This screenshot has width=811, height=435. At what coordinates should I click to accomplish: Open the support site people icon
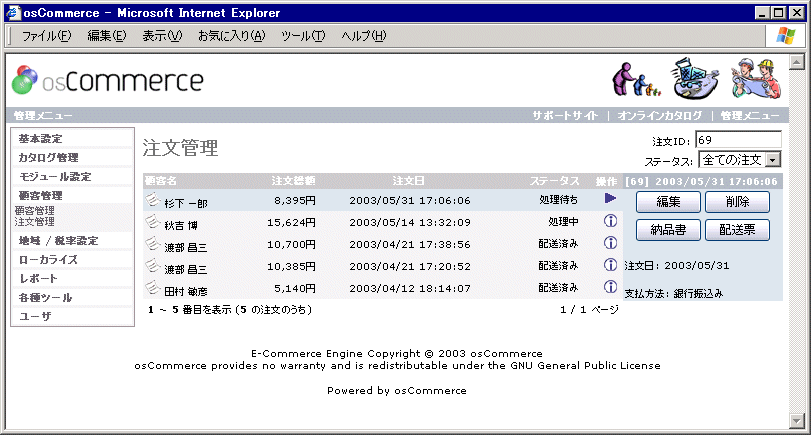tap(636, 79)
